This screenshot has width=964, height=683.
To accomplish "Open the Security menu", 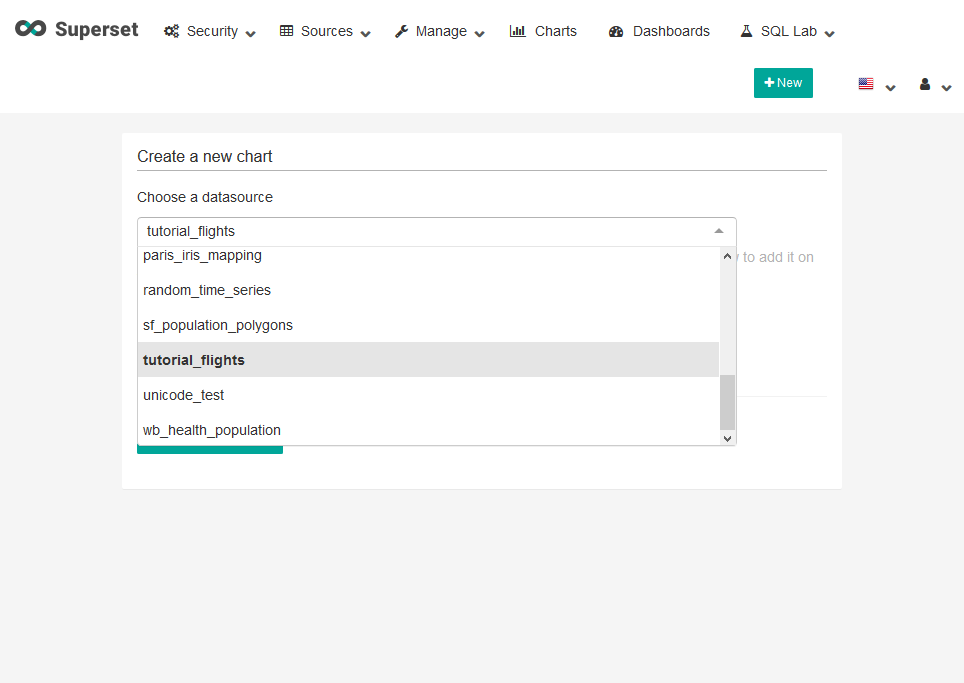I will pos(209,32).
